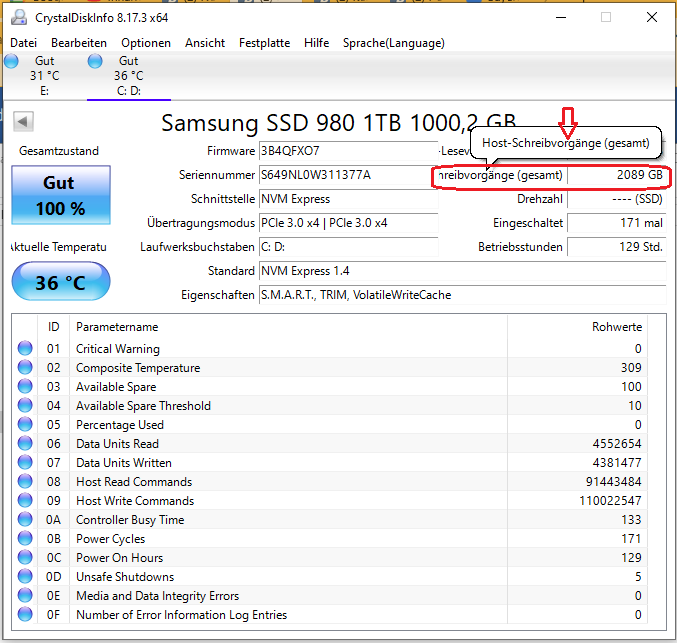Open the Optionen menu
The width and height of the screenshot is (677, 643).
coord(146,43)
